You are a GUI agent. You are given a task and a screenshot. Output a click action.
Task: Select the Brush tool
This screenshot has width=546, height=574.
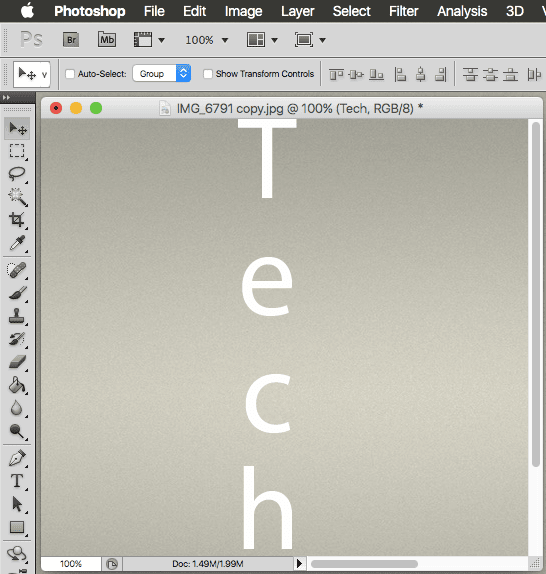(x=17, y=293)
